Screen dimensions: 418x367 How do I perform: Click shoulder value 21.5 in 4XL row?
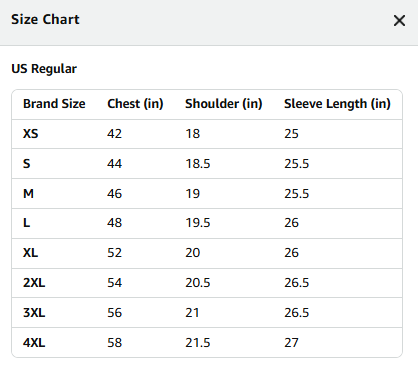point(198,343)
